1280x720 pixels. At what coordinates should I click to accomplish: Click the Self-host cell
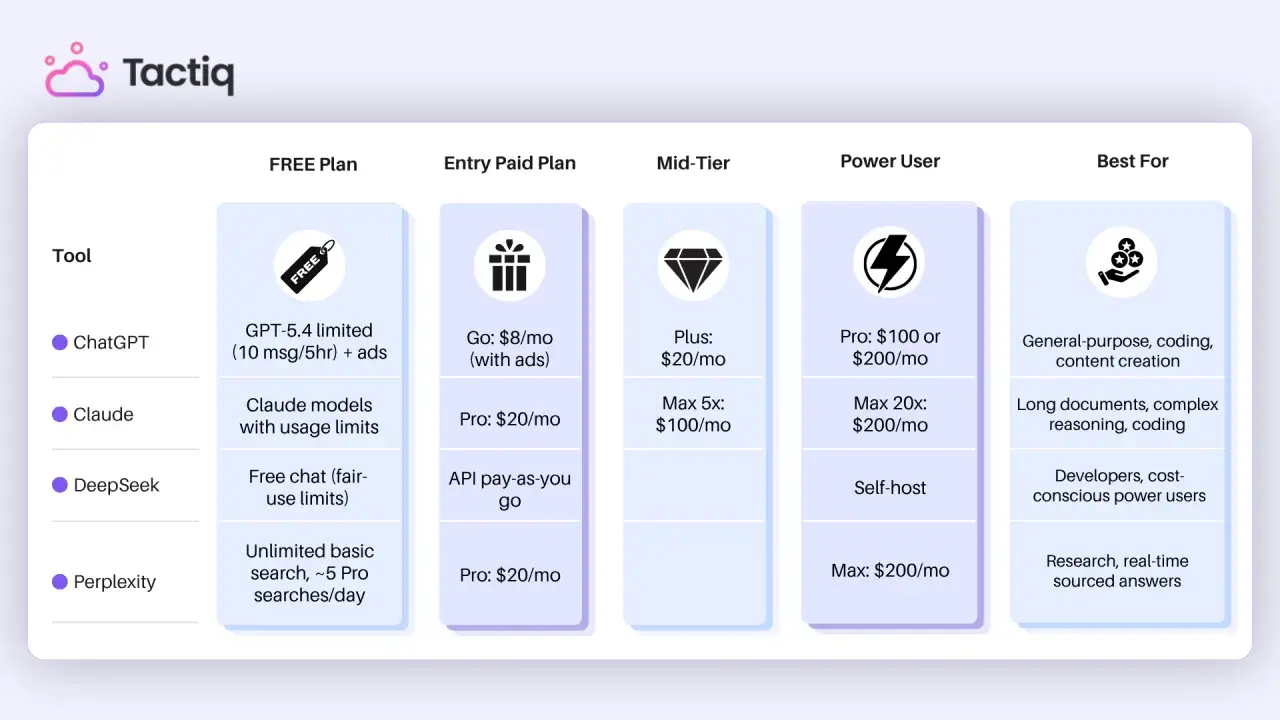(x=889, y=488)
